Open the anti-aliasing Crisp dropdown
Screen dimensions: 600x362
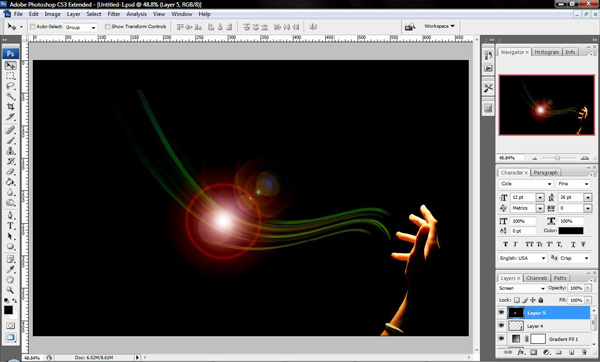pyautogui.click(x=574, y=258)
